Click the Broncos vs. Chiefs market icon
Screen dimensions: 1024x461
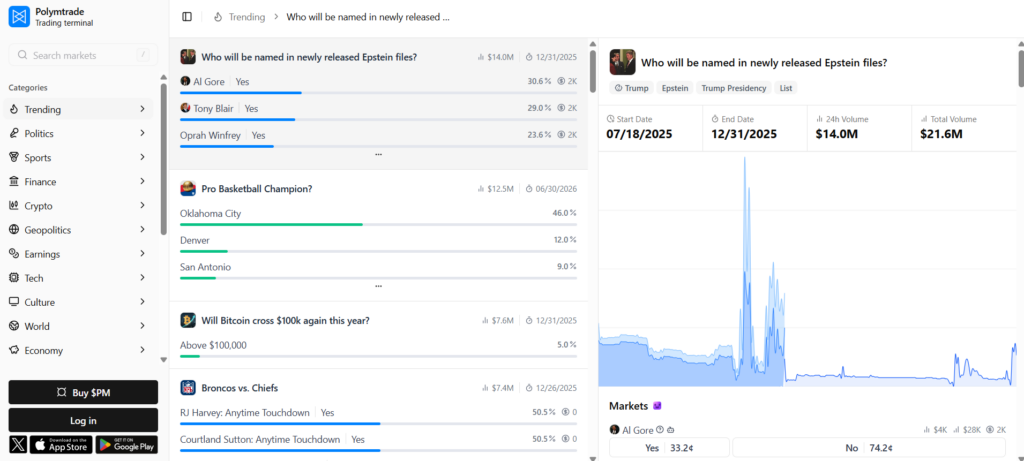coord(187,387)
